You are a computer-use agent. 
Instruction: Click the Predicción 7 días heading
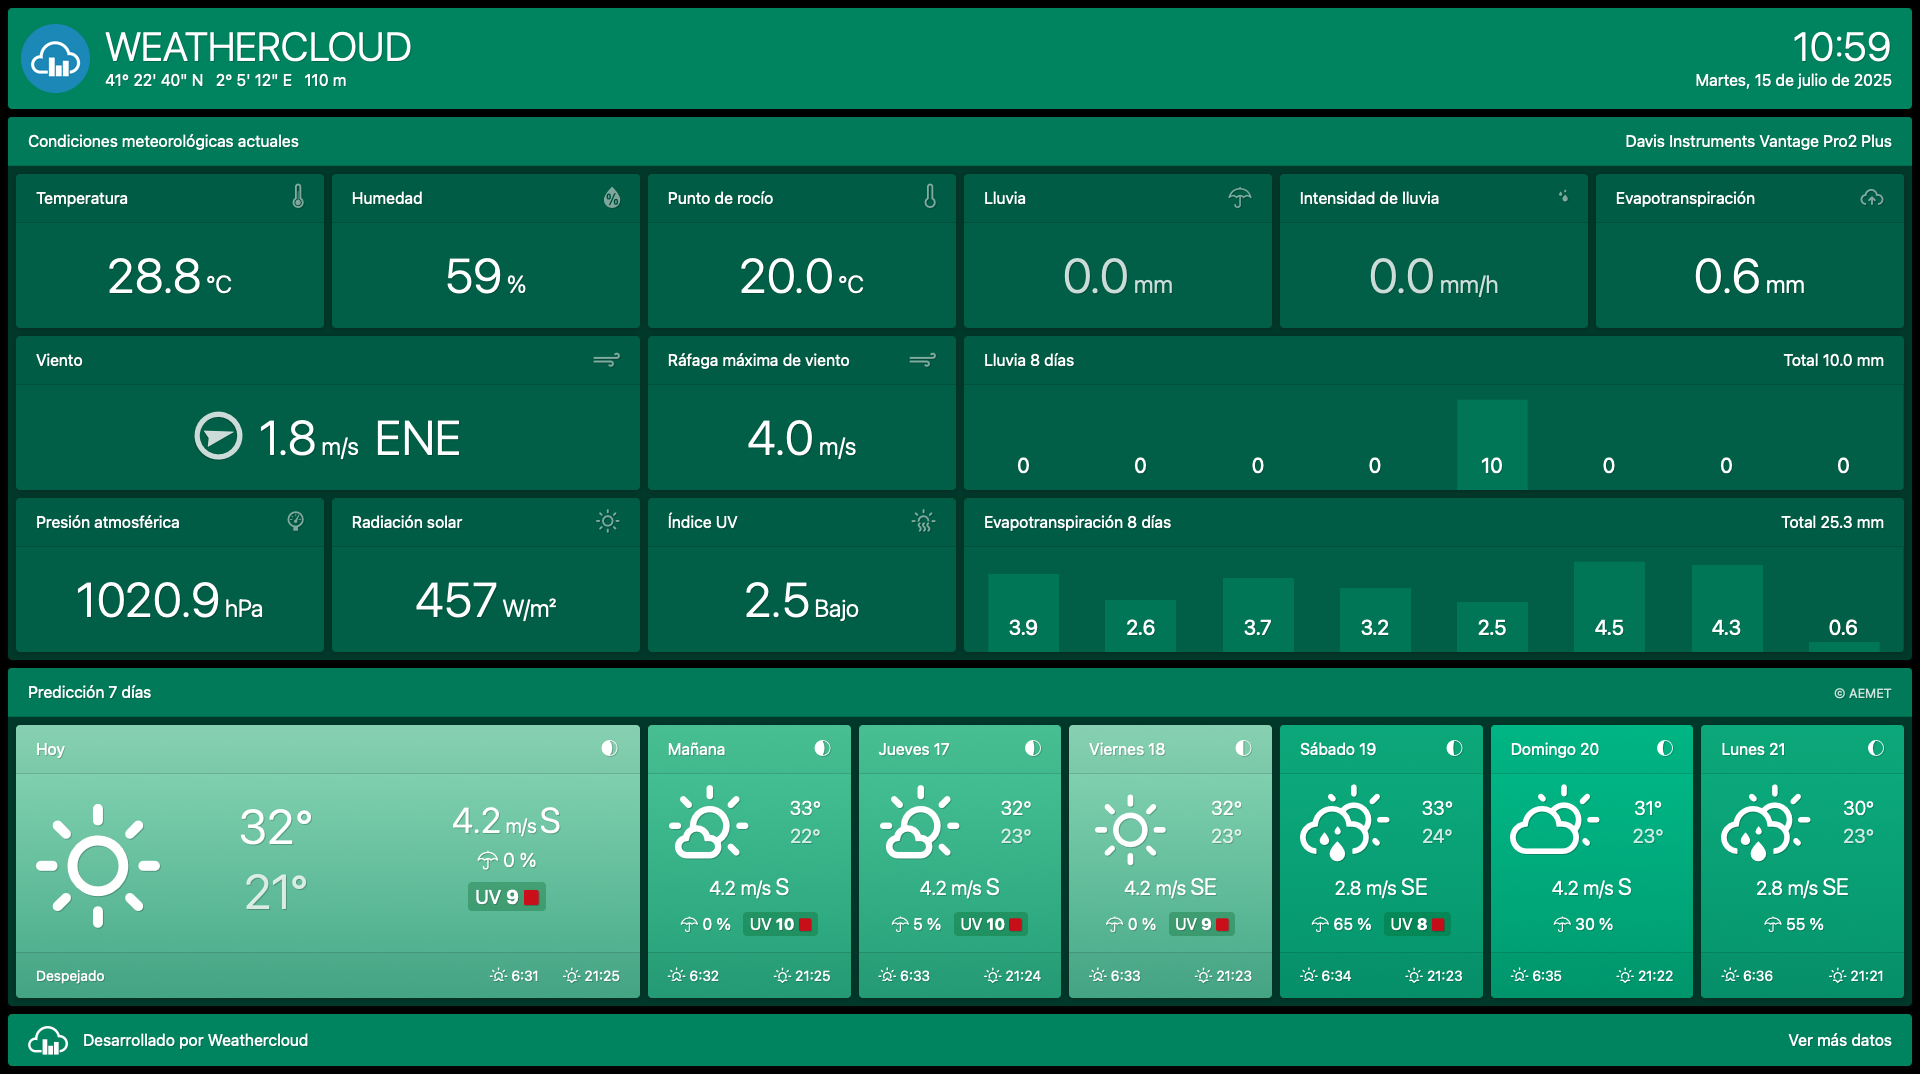click(x=90, y=692)
